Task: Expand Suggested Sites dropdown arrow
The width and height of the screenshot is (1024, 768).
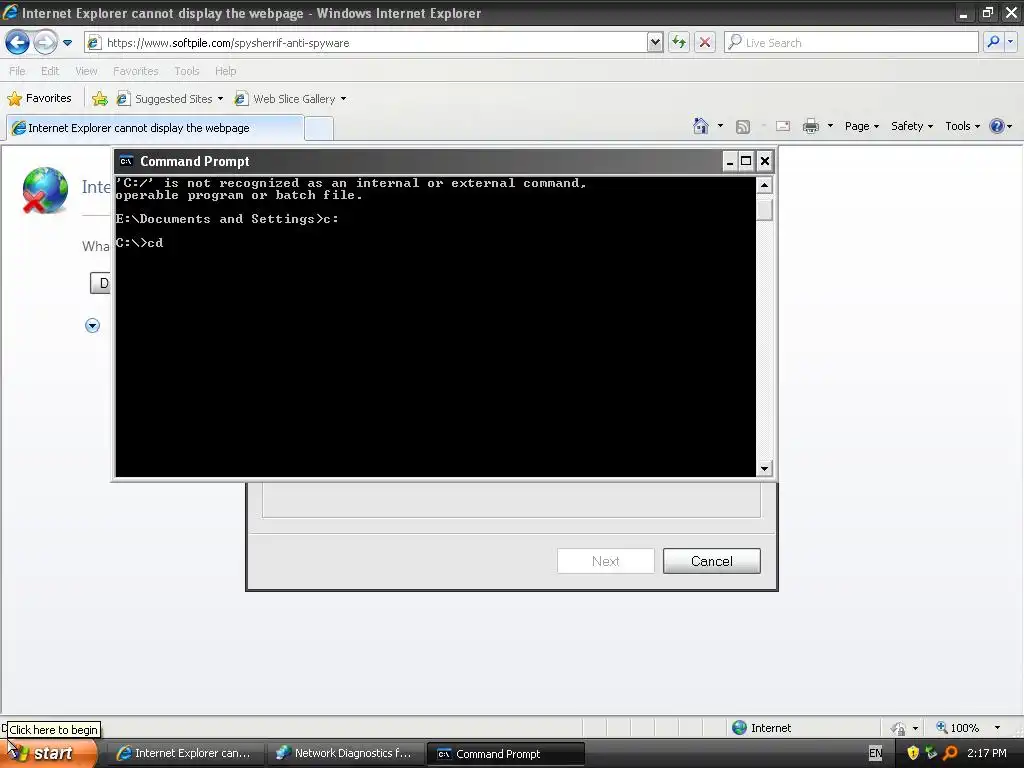Action: [220, 99]
